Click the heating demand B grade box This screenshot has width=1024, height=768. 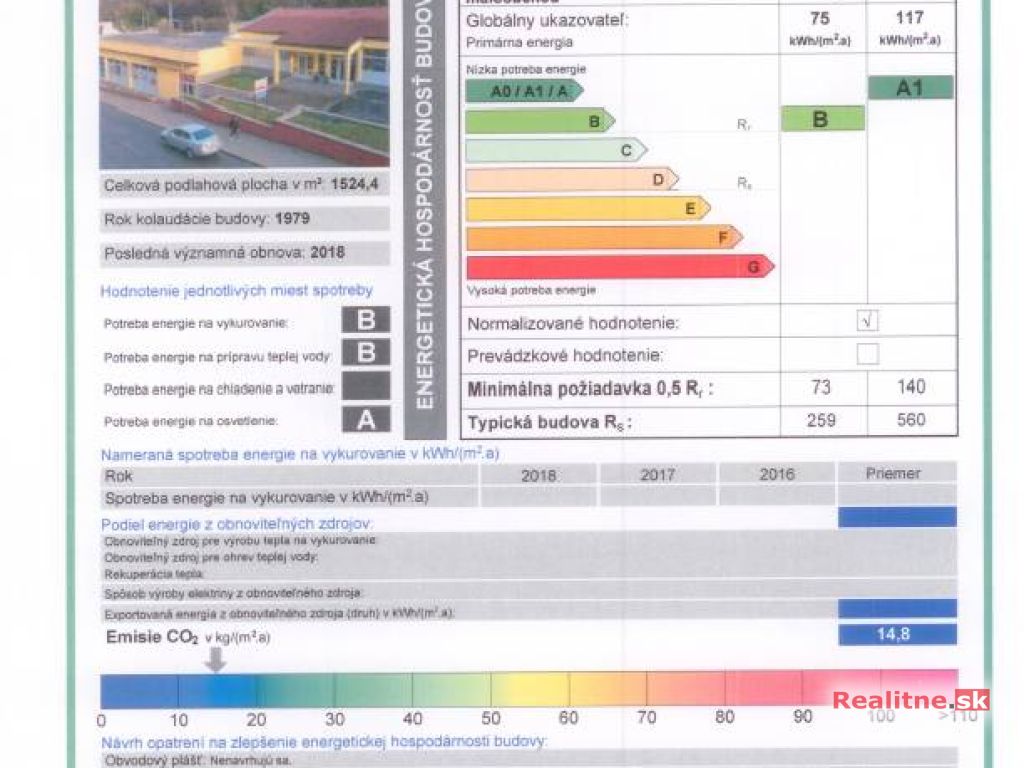366,320
